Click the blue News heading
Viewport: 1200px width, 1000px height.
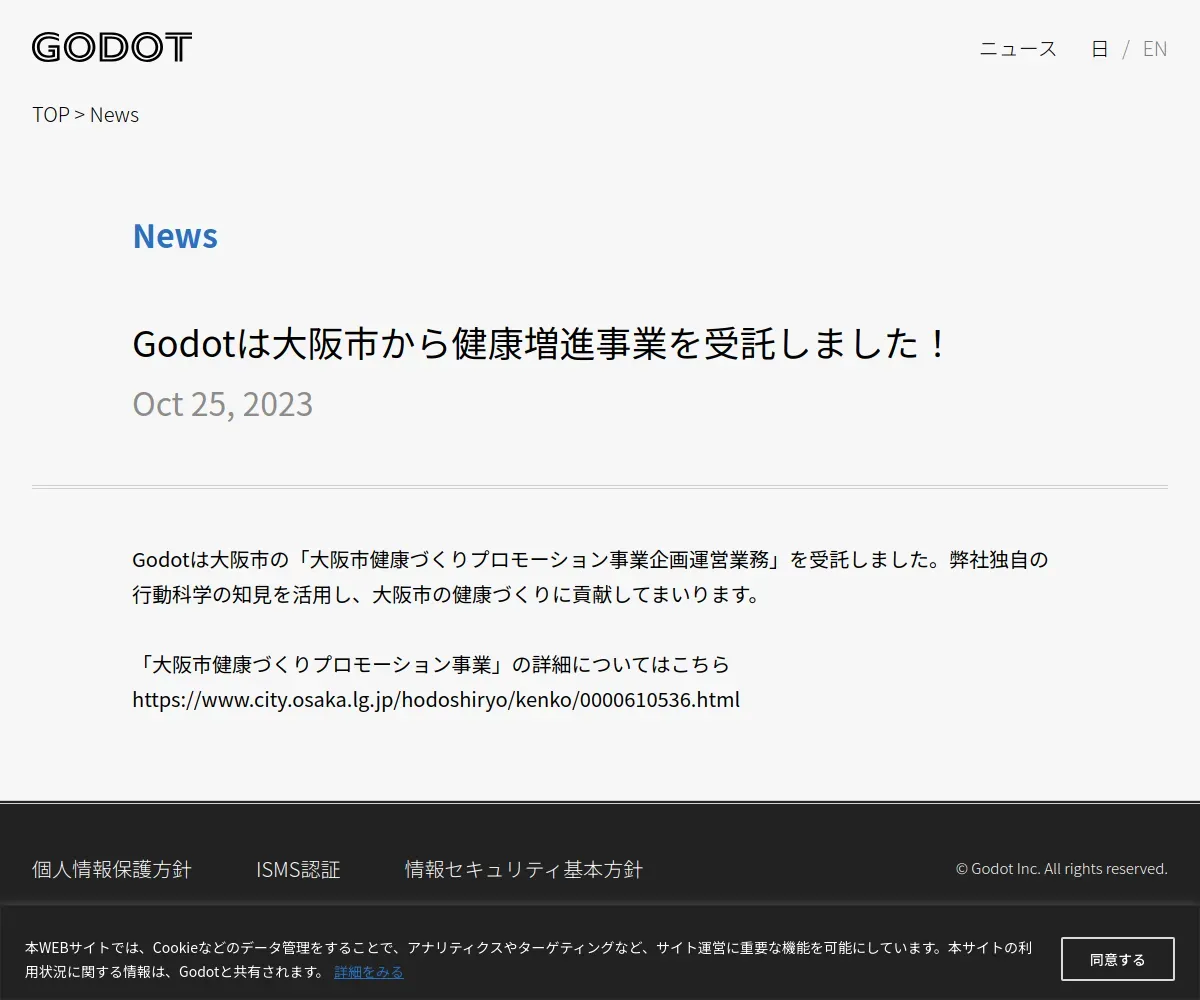[175, 236]
